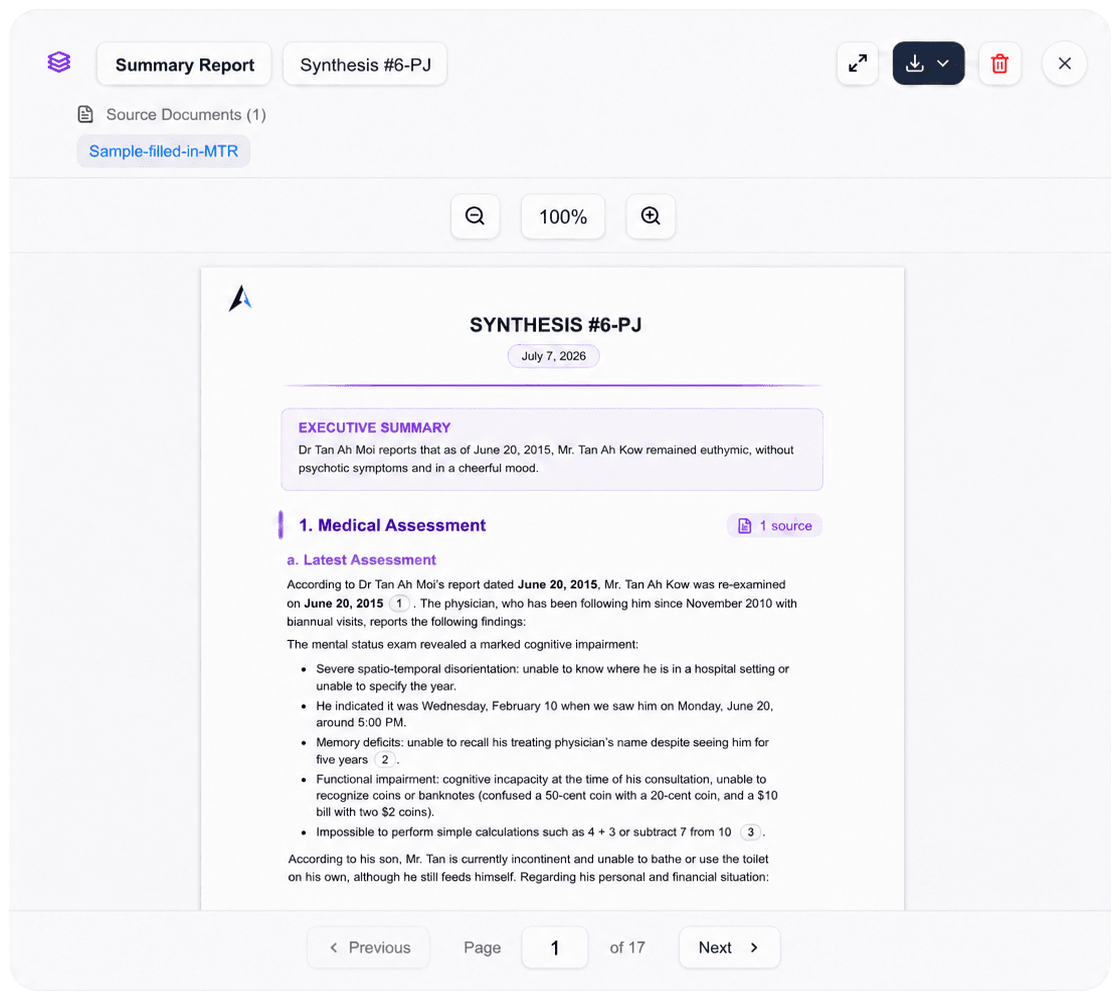The image size is (1119, 1000).
Task: Open the Summary Report tab
Action: click(184, 64)
